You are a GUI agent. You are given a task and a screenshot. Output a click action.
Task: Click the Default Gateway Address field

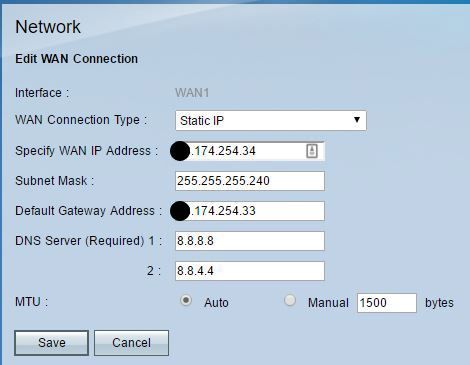250,211
